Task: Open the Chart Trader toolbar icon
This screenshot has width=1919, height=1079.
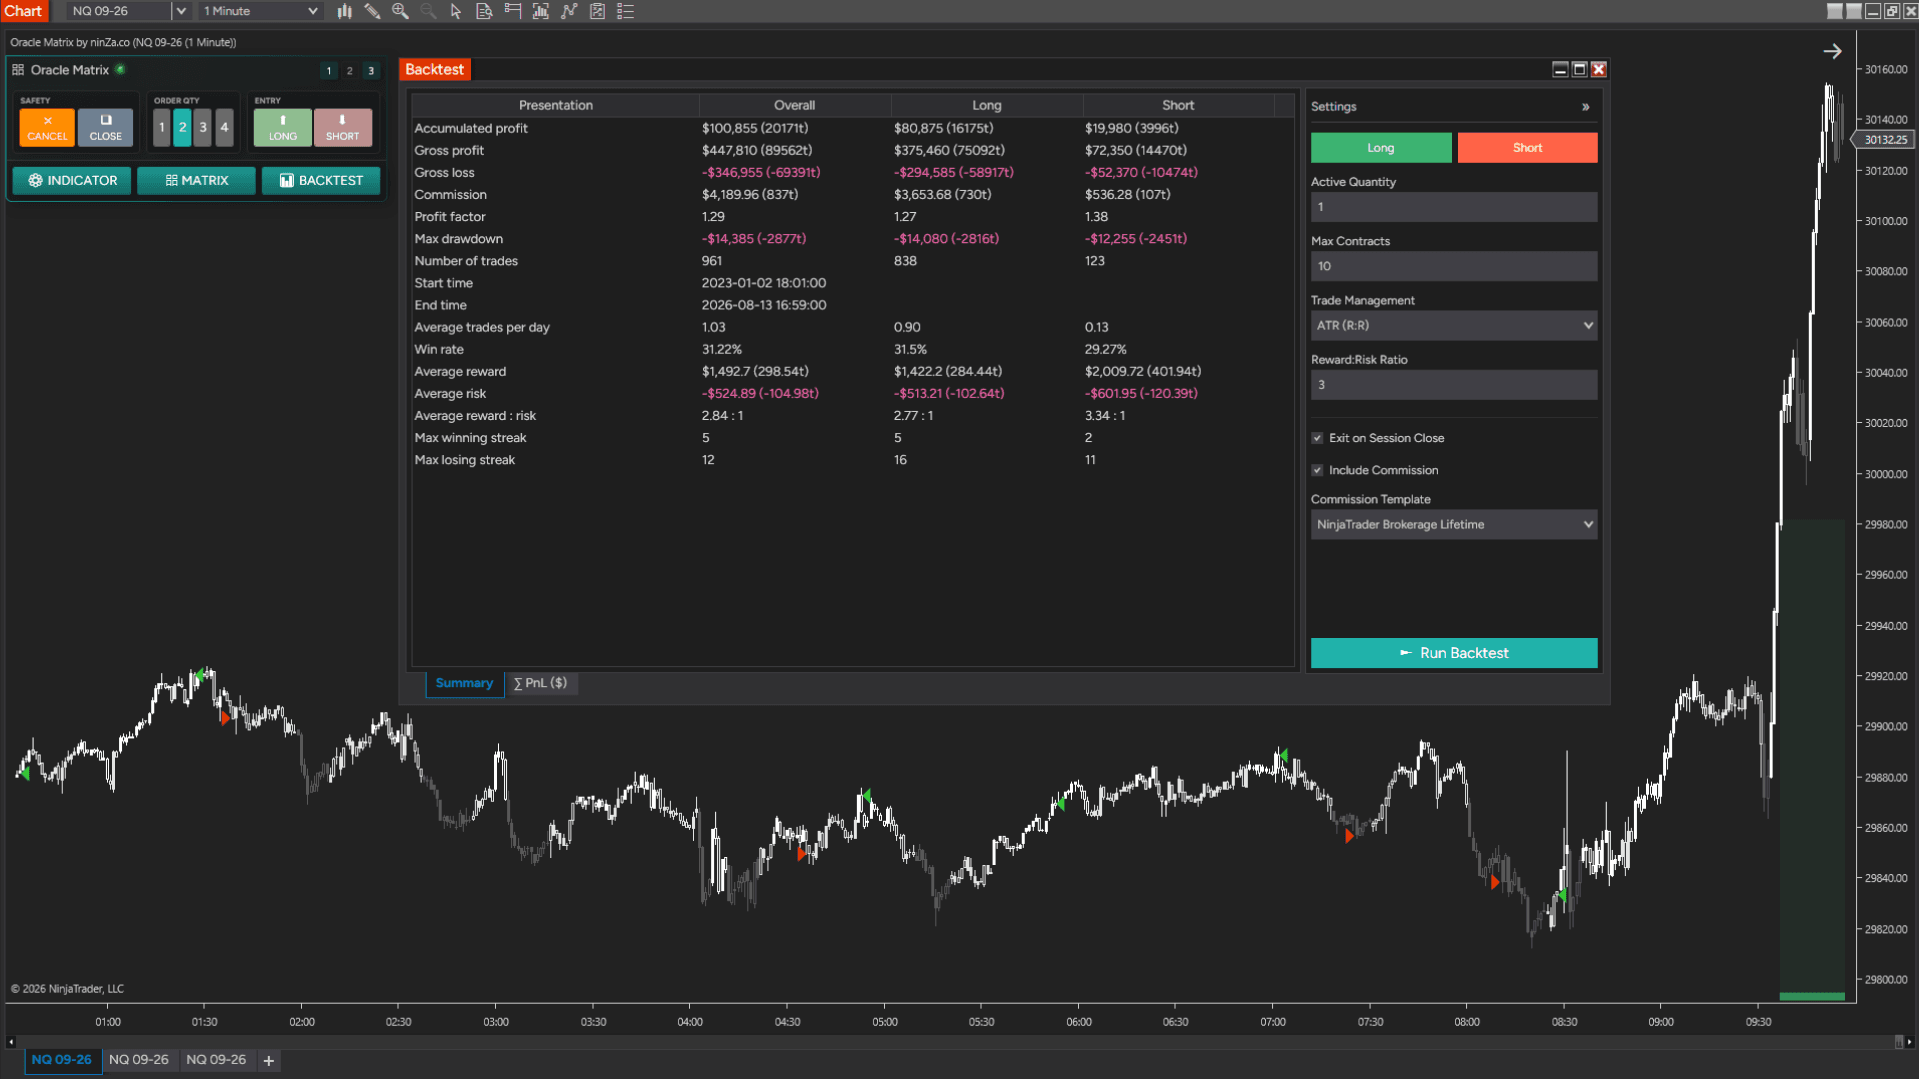Action: 513,11
